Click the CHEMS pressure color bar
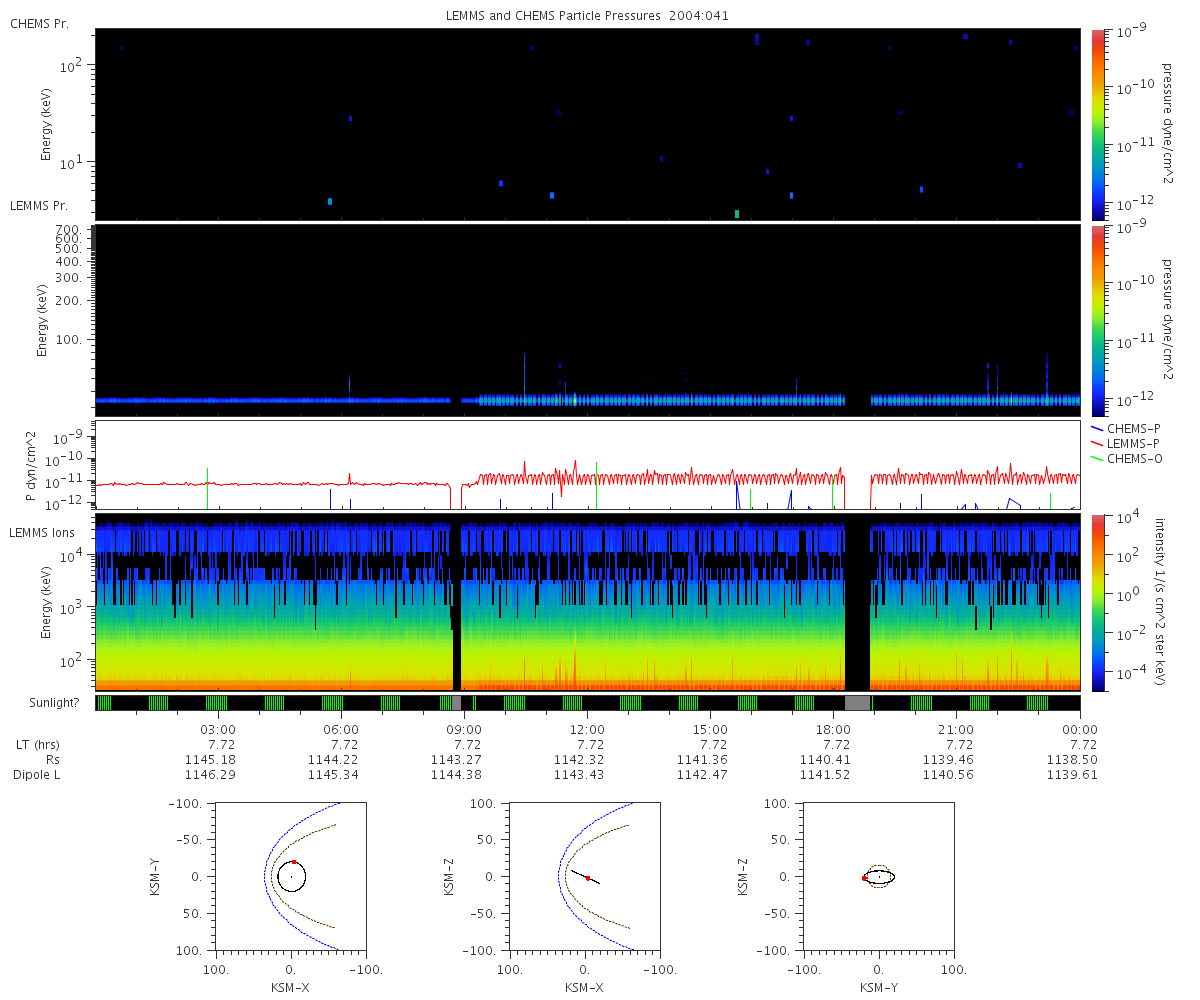 [x=1098, y=124]
